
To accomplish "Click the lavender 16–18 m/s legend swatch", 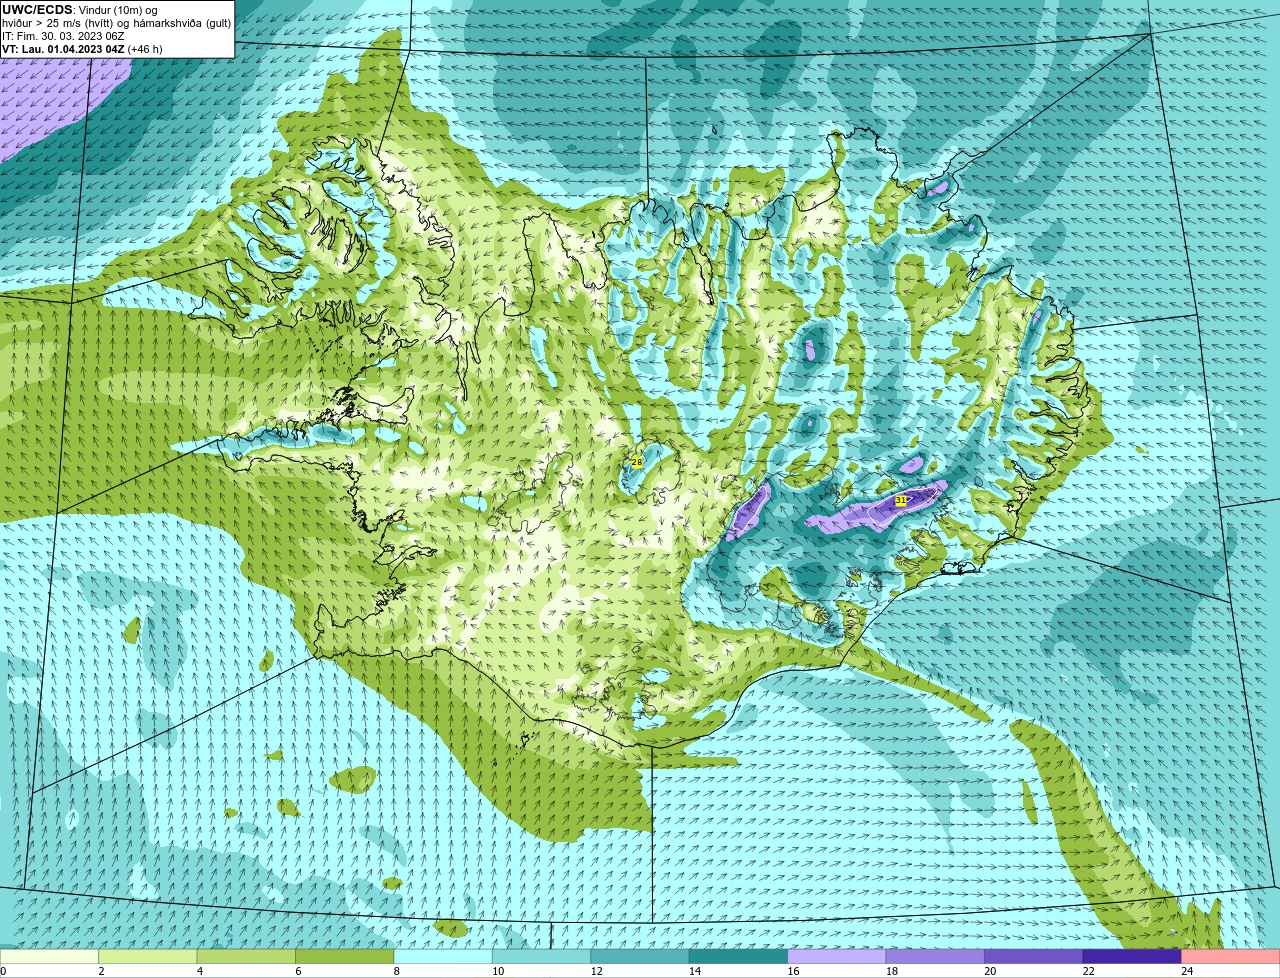I will tap(838, 956).
